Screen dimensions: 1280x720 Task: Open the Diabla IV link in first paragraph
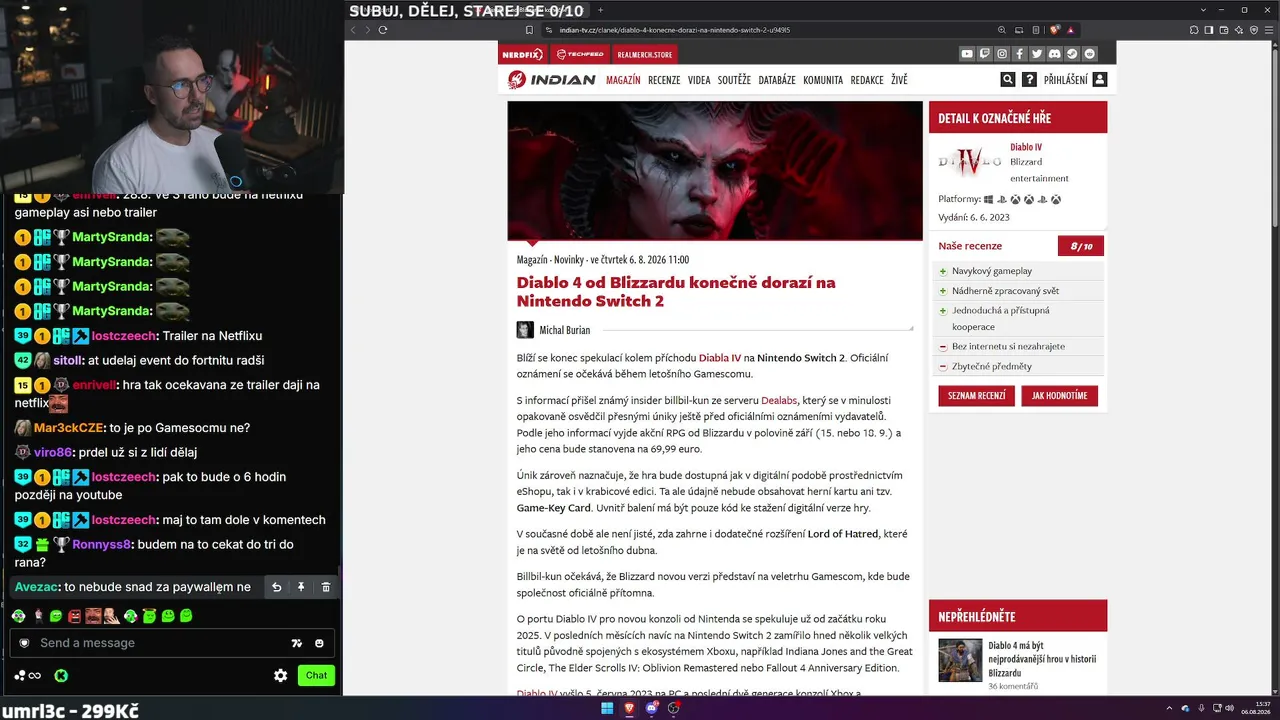point(720,358)
